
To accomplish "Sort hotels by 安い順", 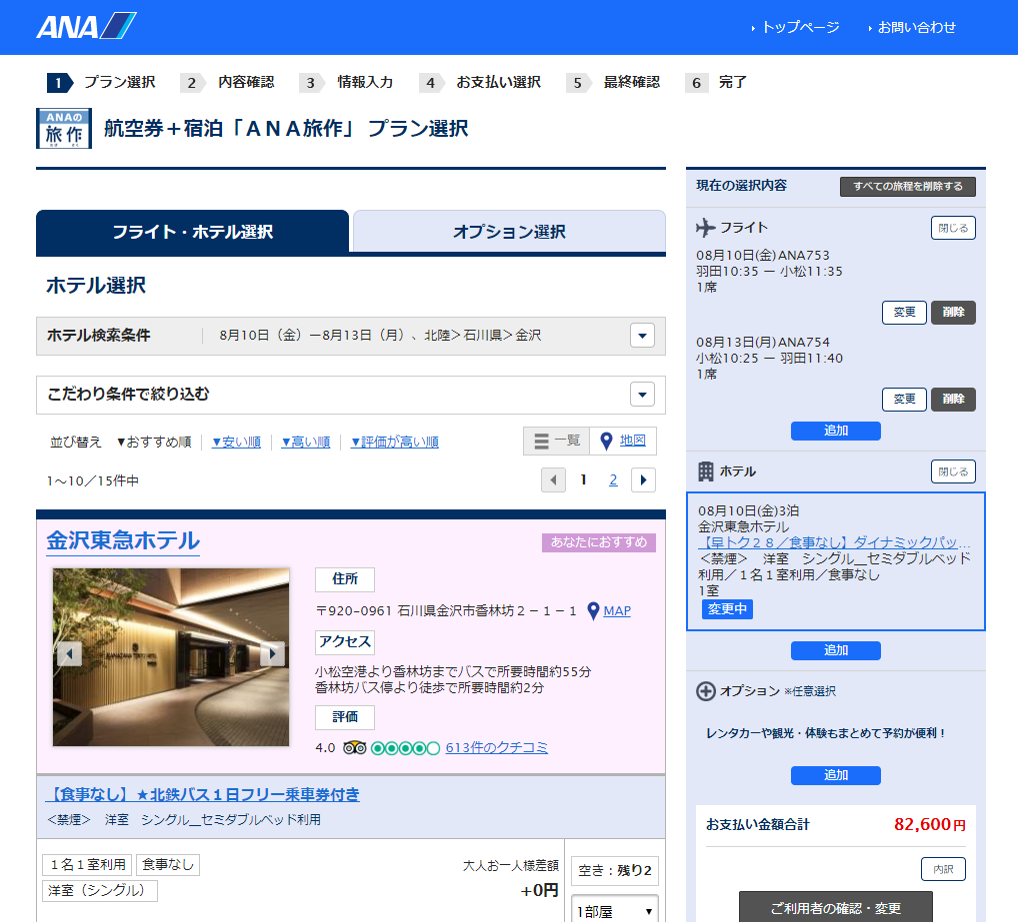I will click(236, 442).
